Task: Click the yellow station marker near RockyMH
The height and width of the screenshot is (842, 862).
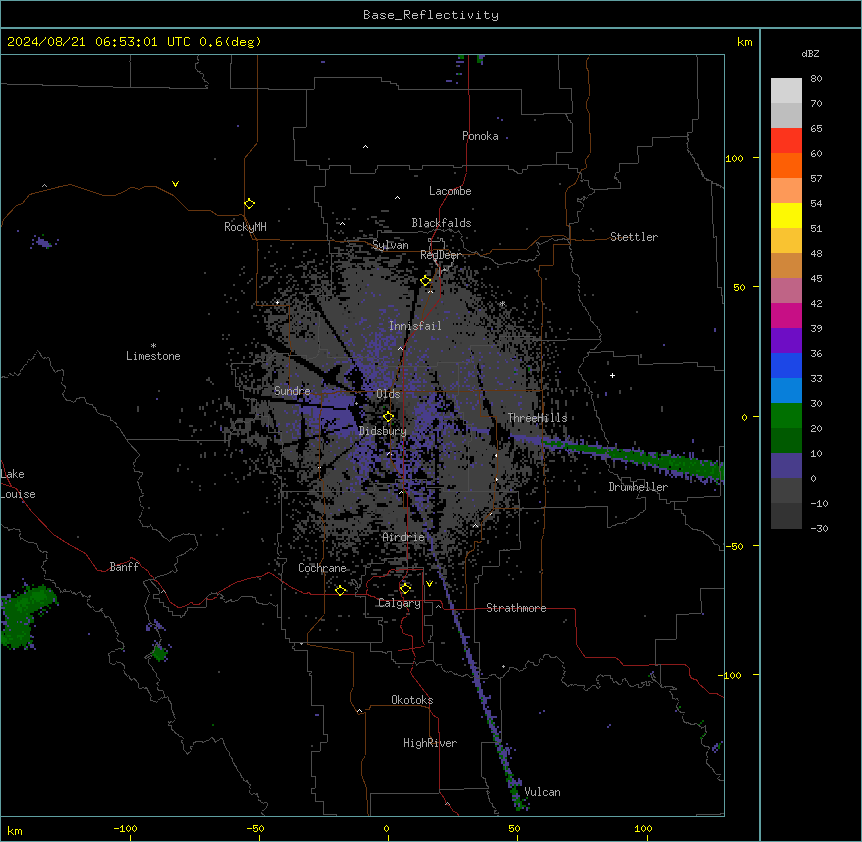Action: pyautogui.click(x=249, y=203)
